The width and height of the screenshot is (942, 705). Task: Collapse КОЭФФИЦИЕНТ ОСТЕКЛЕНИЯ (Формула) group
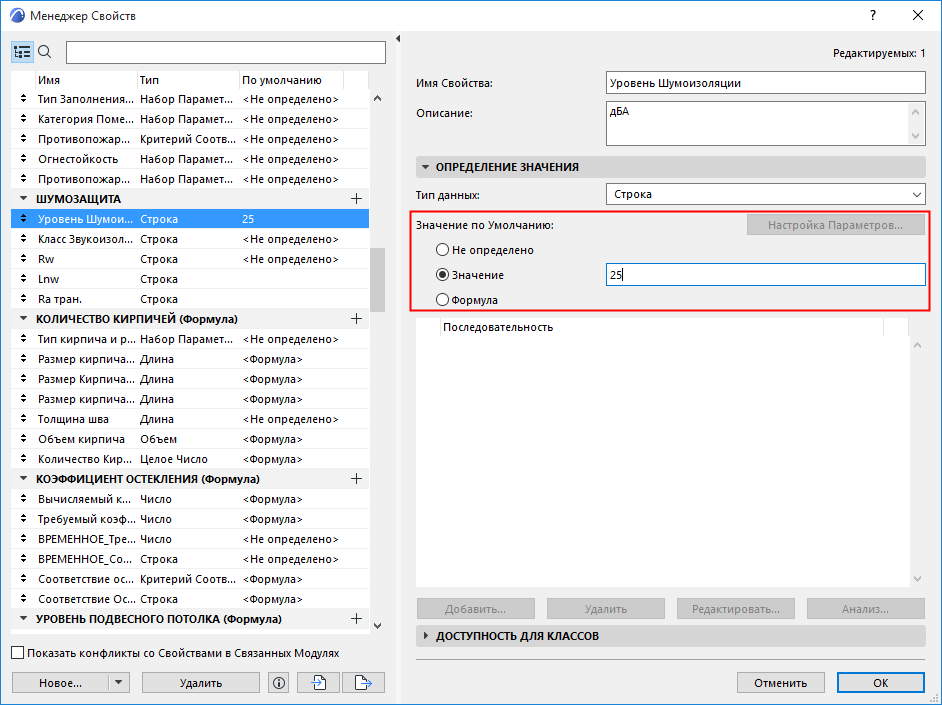click(x=23, y=479)
